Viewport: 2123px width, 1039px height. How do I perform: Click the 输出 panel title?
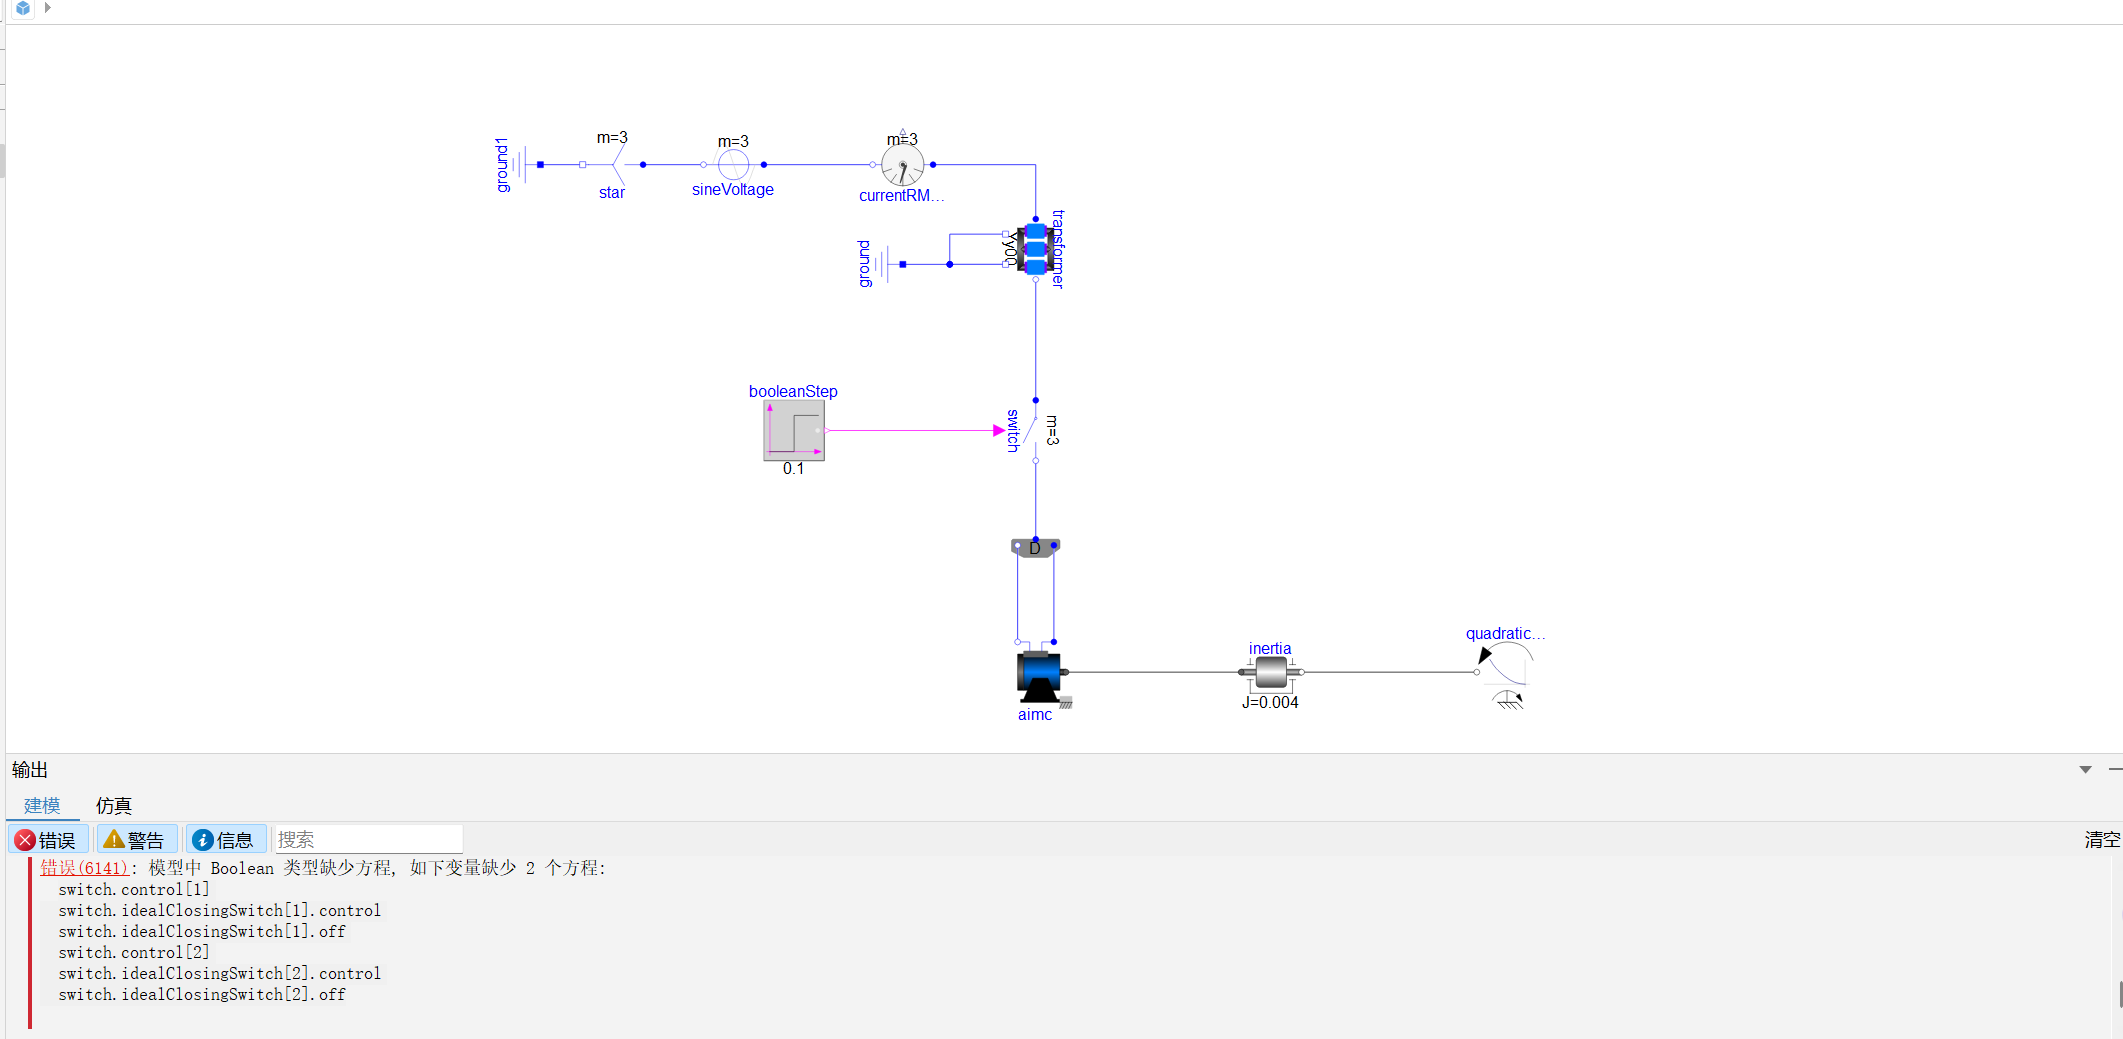[30, 770]
